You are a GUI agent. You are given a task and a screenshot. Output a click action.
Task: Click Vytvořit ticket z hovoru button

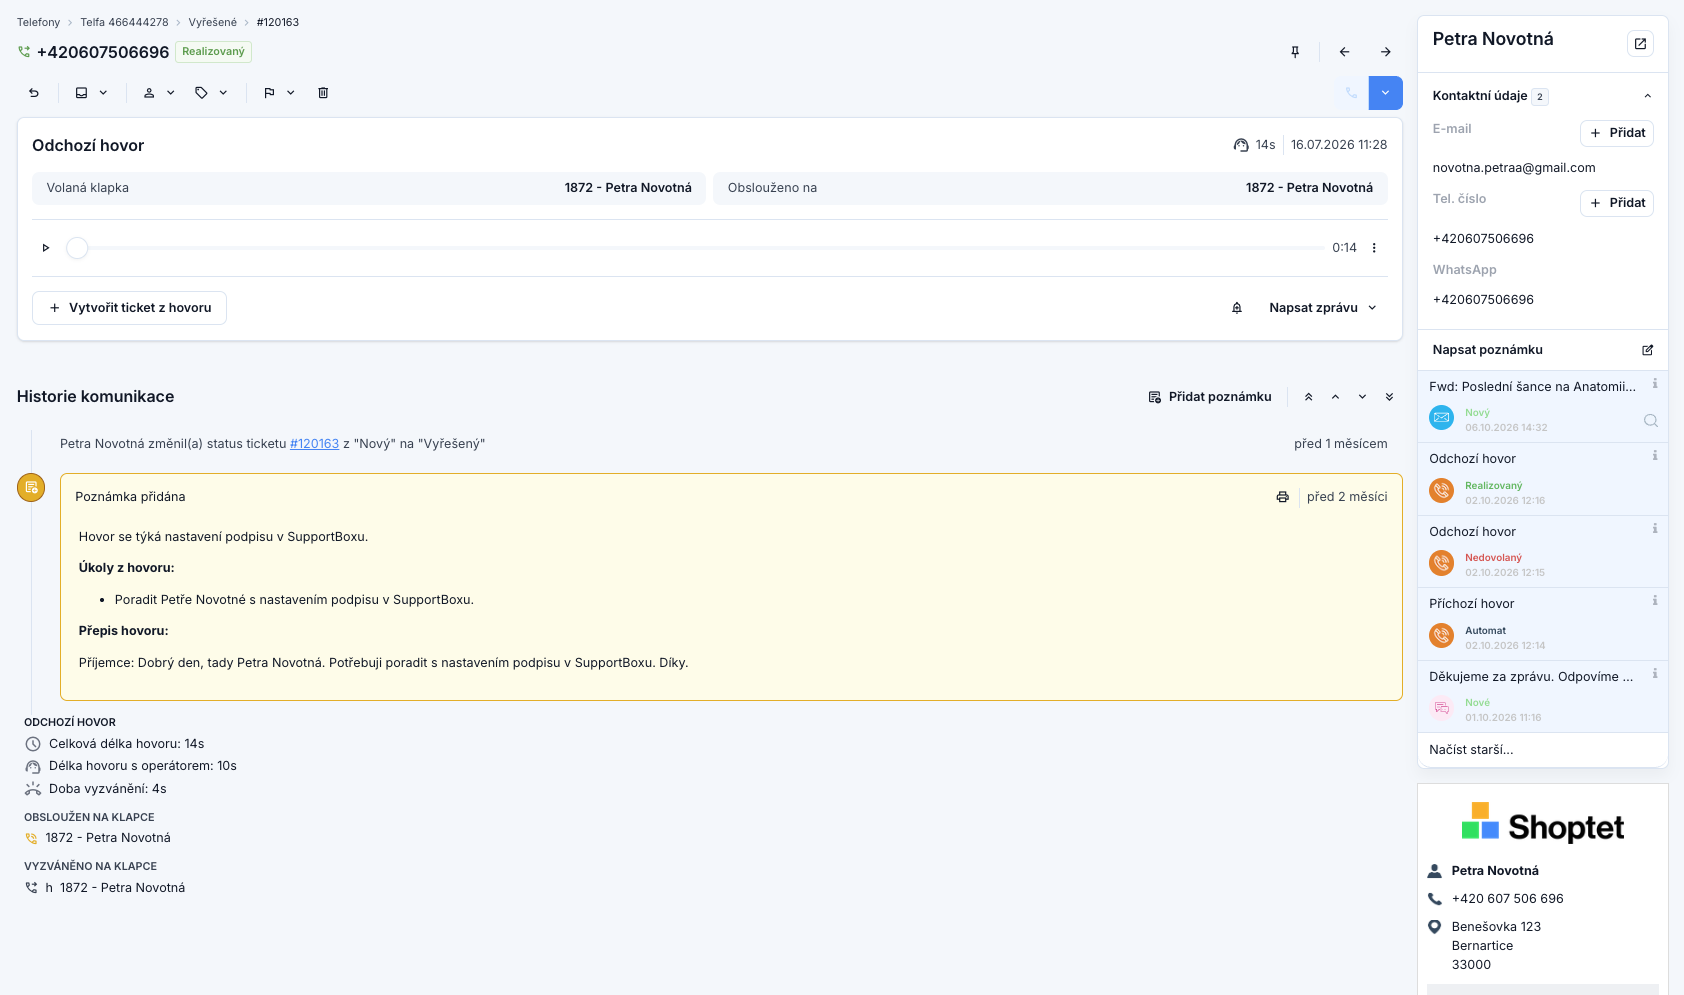coord(130,308)
